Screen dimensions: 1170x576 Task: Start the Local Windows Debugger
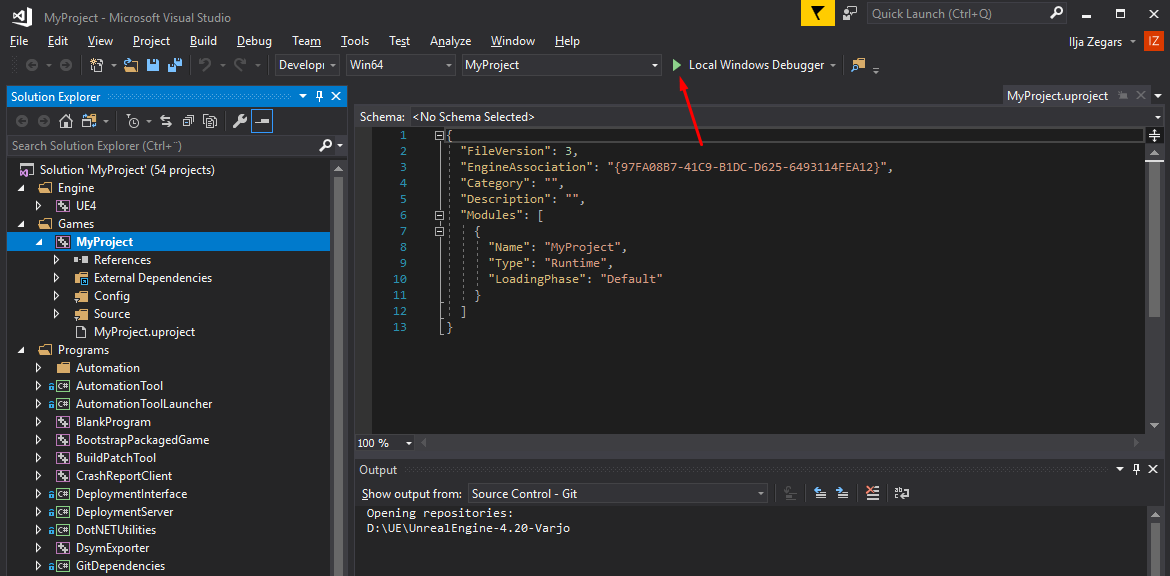(678, 65)
